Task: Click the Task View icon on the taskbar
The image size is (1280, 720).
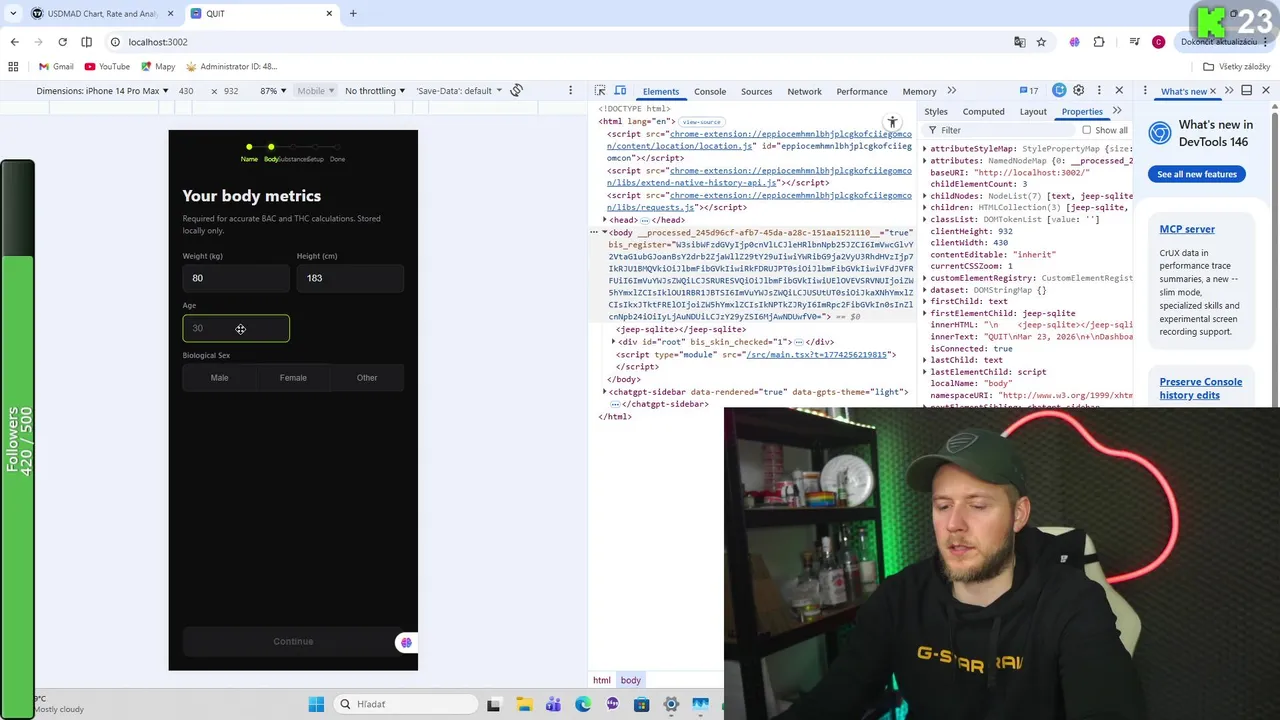Action: [493, 704]
